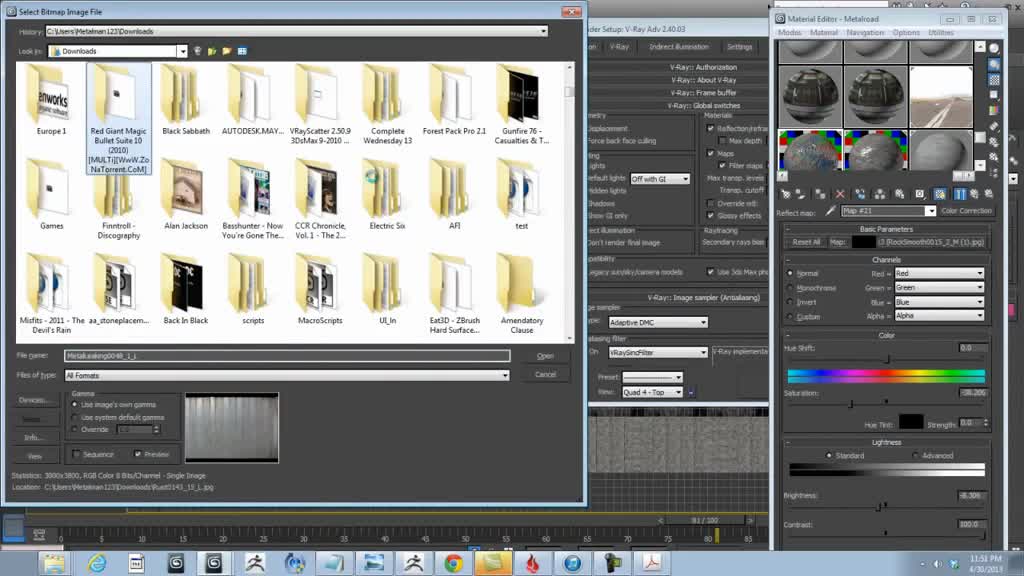This screenshot has width=1024, height=576.
Task: Click the File name input field
Action: [287, 356]
